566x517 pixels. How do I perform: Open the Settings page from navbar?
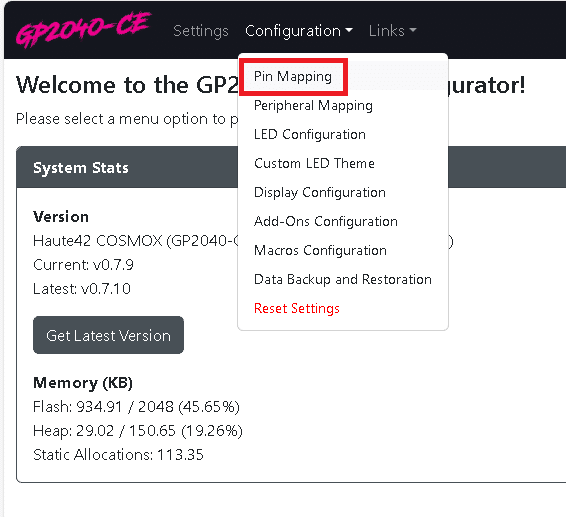click(201, 31)
